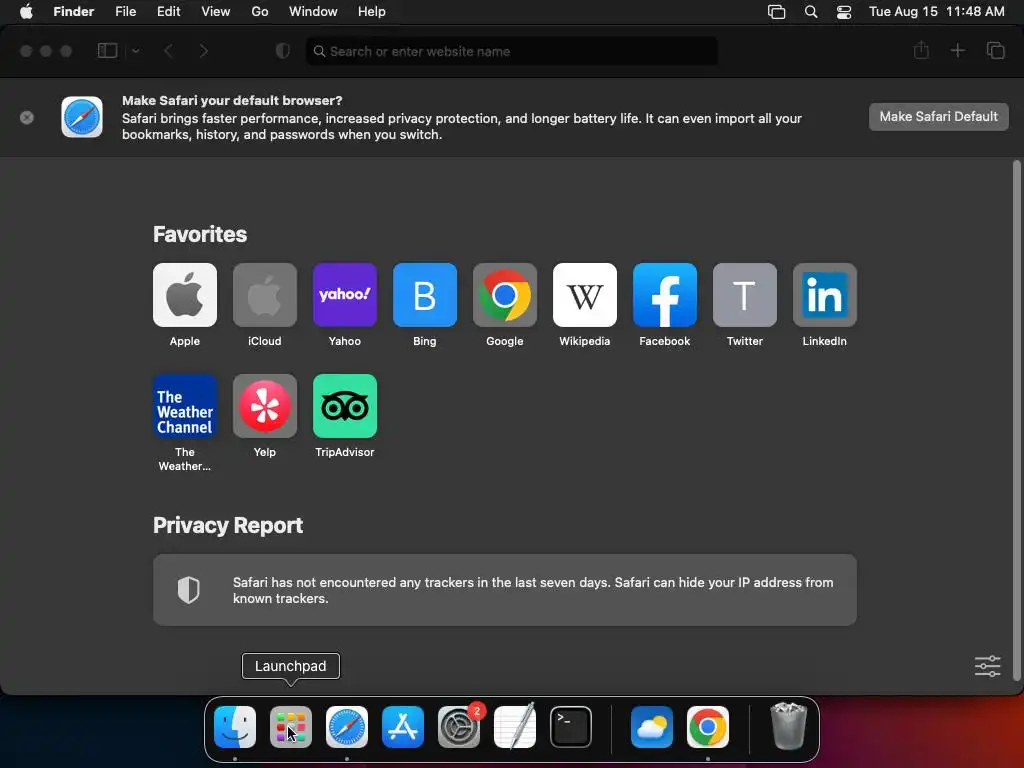This screenshot has width=1024, height=768.
Task: Open the View menu
Action: tap(216, 12)
